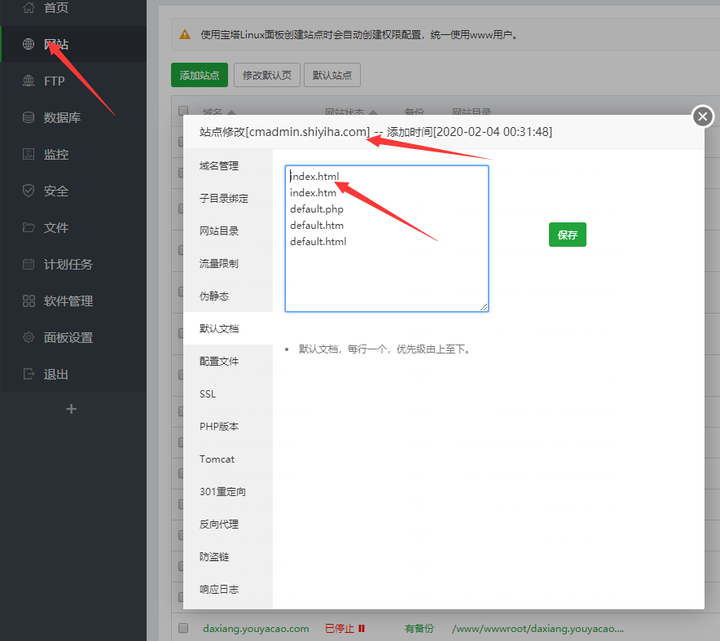The width and height of the screenshot is (720, 641).
Task: Click the 监控 monitor chart icon
Action: coord(28,154)
